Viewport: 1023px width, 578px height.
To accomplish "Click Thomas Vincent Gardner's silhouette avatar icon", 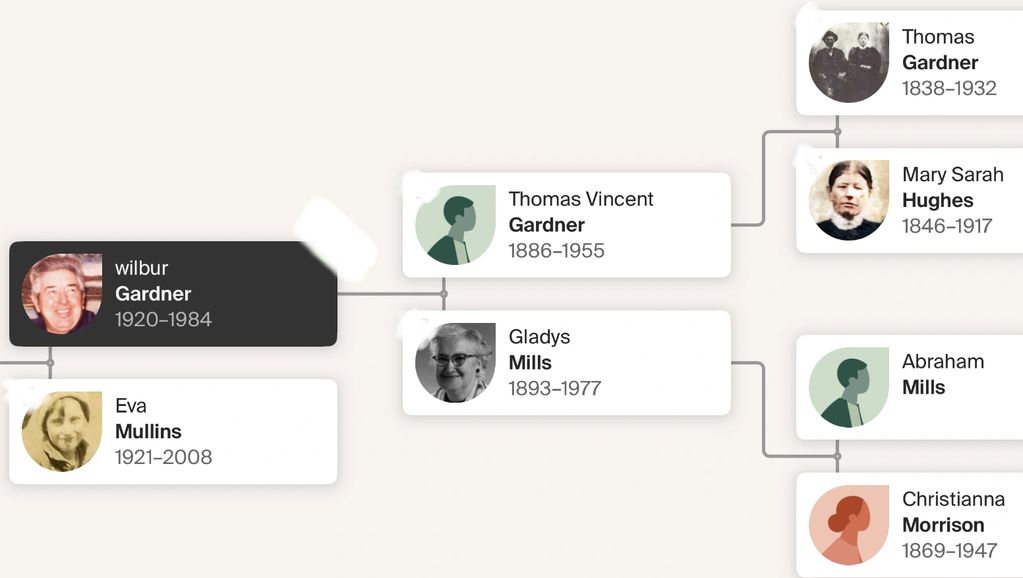I will 455,225.
